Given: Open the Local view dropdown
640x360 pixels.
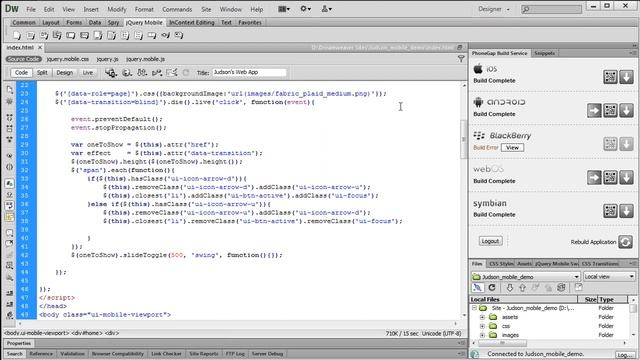Looking at the screenshot, I should click(609, 277).
